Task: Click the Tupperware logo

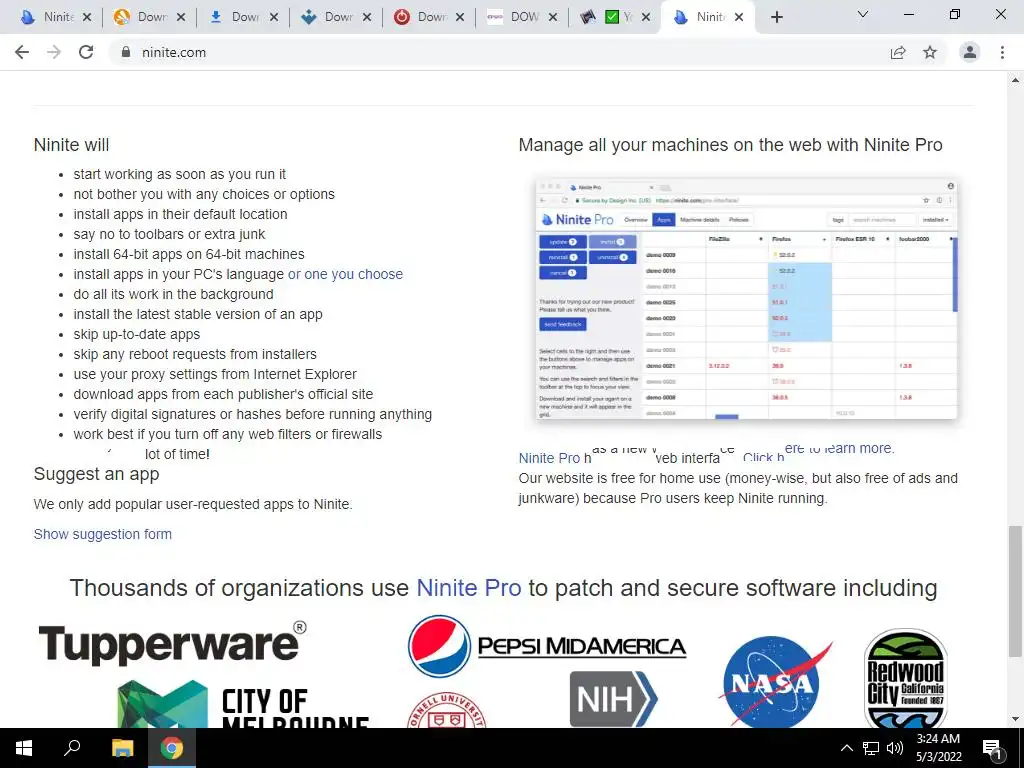Action: pyautogui.click(x=172, y=643)
